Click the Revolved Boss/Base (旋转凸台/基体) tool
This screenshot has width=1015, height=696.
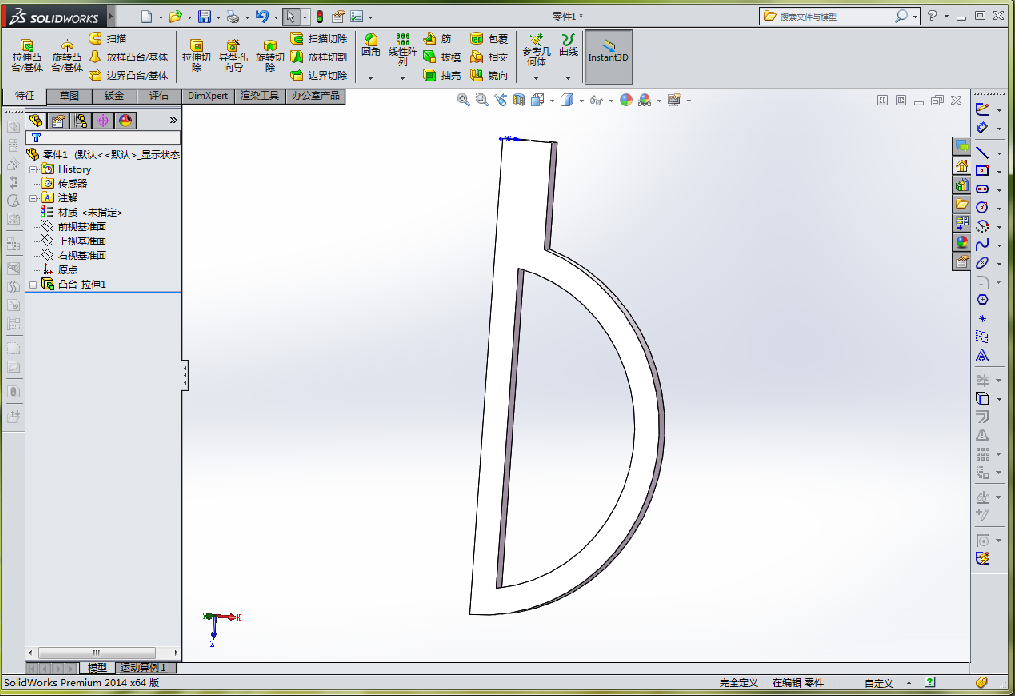[67, 56]
